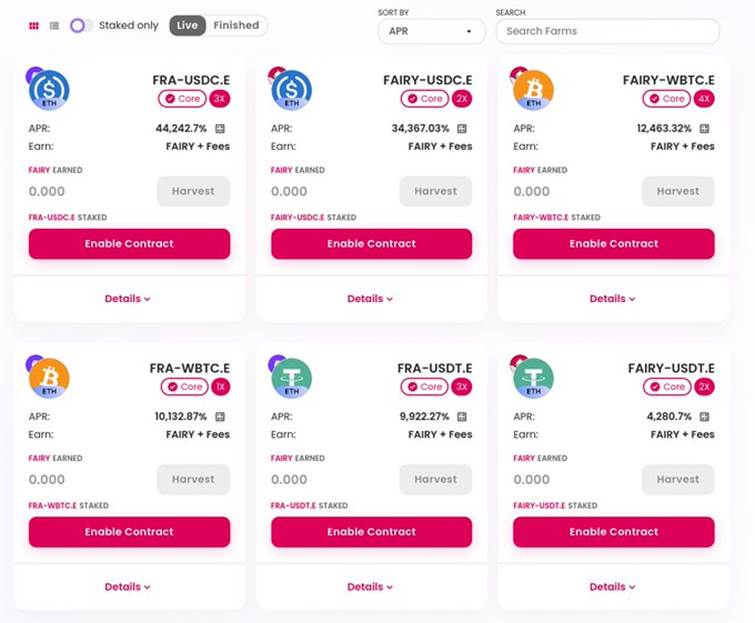755x623 pixels.
Task: Expand Details for FRA-USDC.E farm
Action: (128, 299)
